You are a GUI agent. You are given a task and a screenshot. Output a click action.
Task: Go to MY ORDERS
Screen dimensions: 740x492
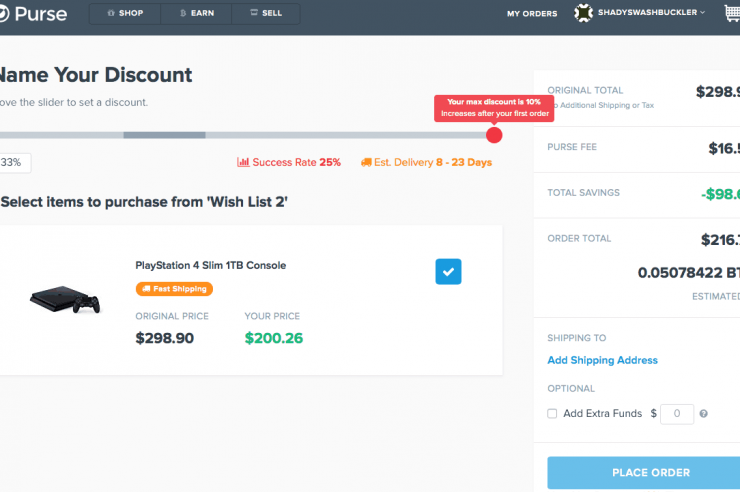[532, 14]
